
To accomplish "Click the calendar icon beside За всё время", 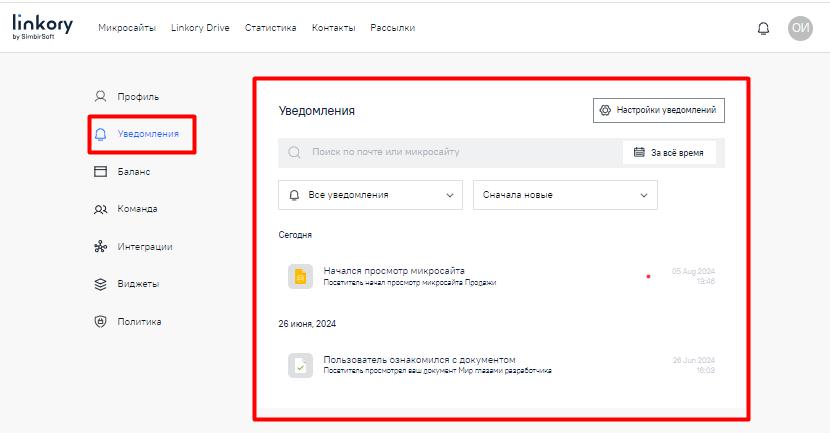I will (639, 152).
